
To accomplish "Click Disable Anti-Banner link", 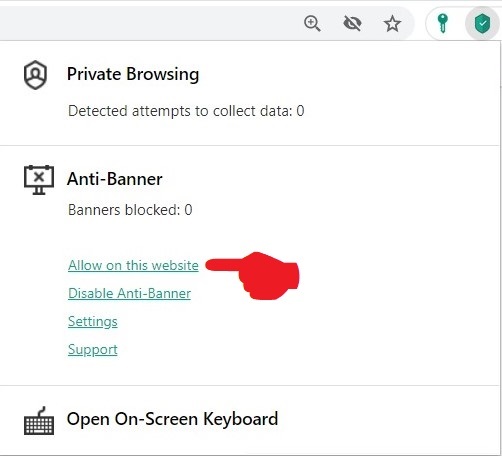I will click(x=129, y=293).
